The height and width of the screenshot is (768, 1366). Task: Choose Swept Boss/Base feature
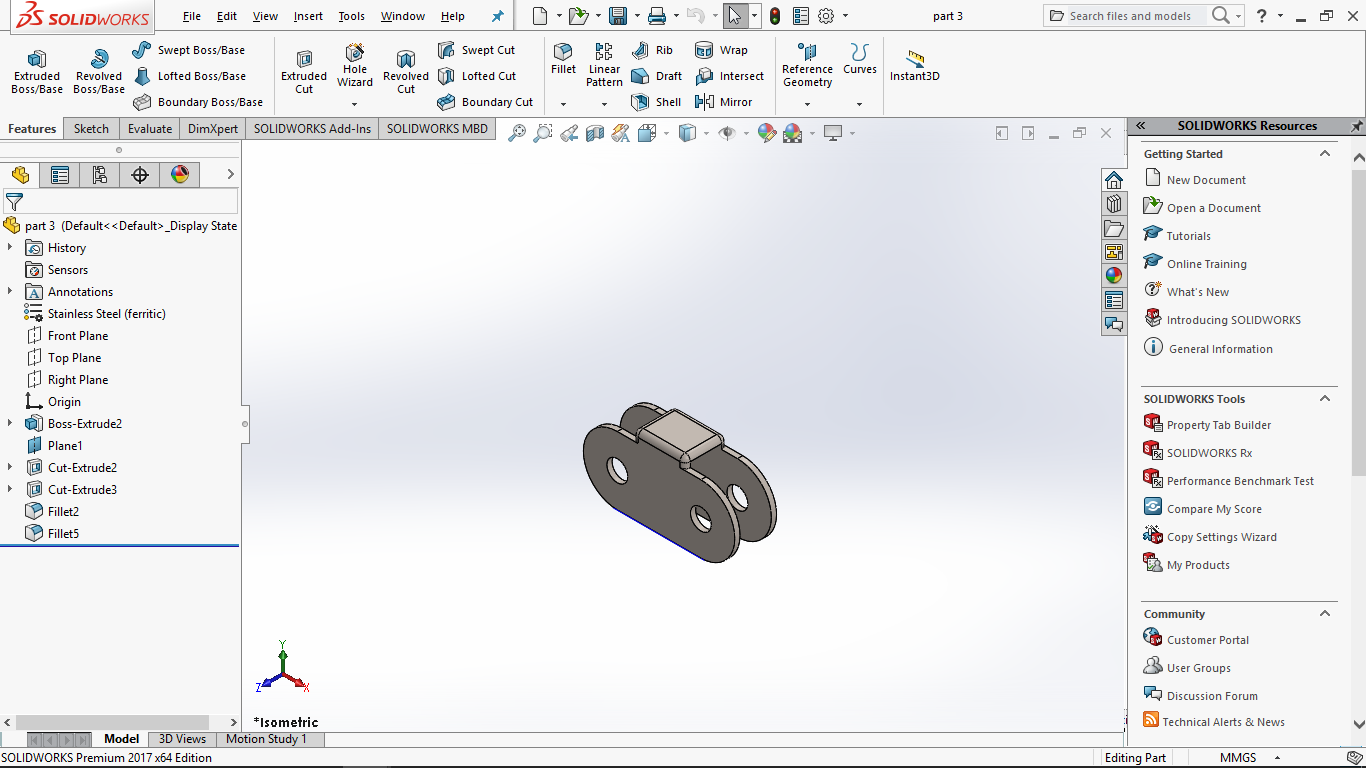(189, 50)
